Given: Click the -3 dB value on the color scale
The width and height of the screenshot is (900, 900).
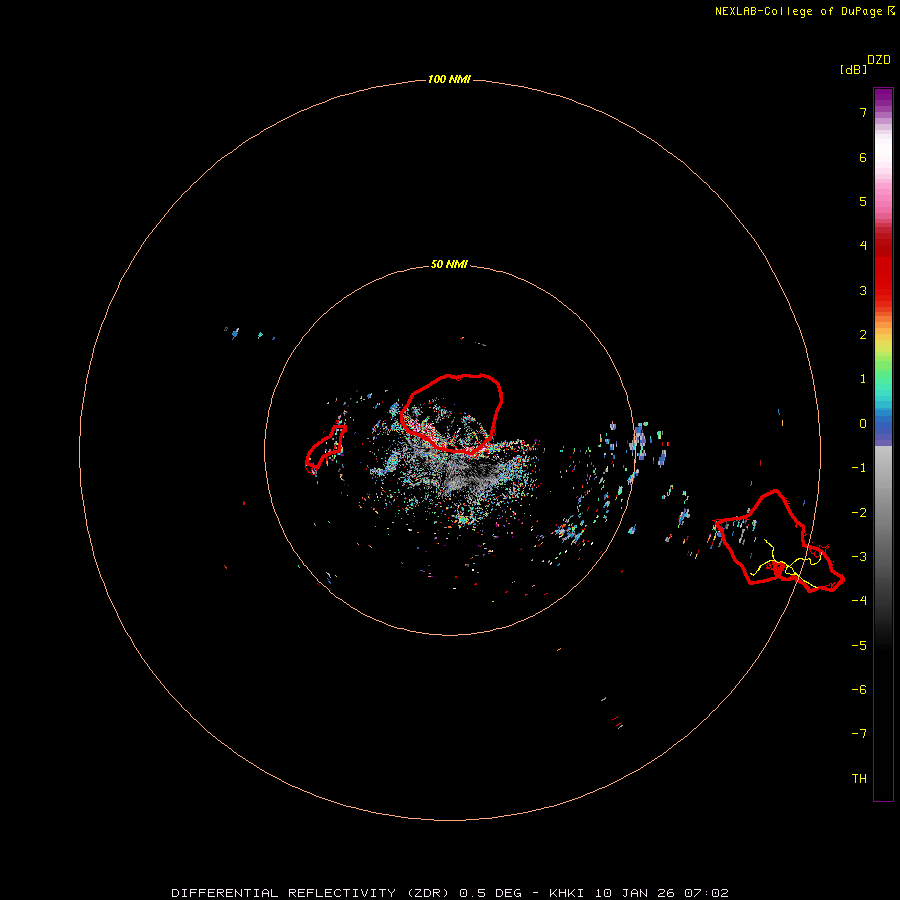Looking at the screenshot, I should [x=859, y=557].
